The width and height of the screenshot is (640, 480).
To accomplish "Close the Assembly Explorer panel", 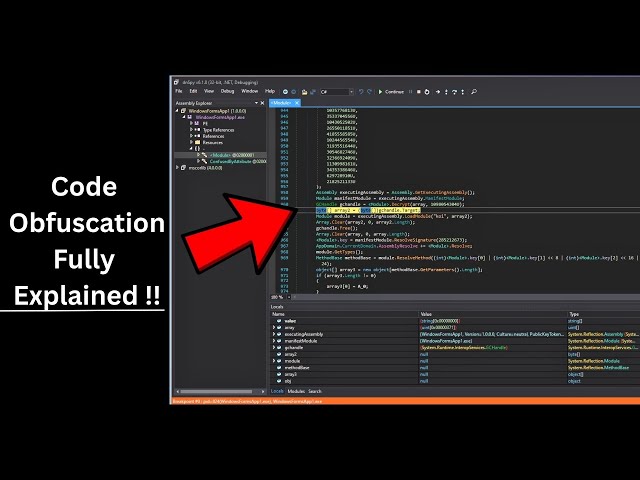I will (x=262, y=103).
